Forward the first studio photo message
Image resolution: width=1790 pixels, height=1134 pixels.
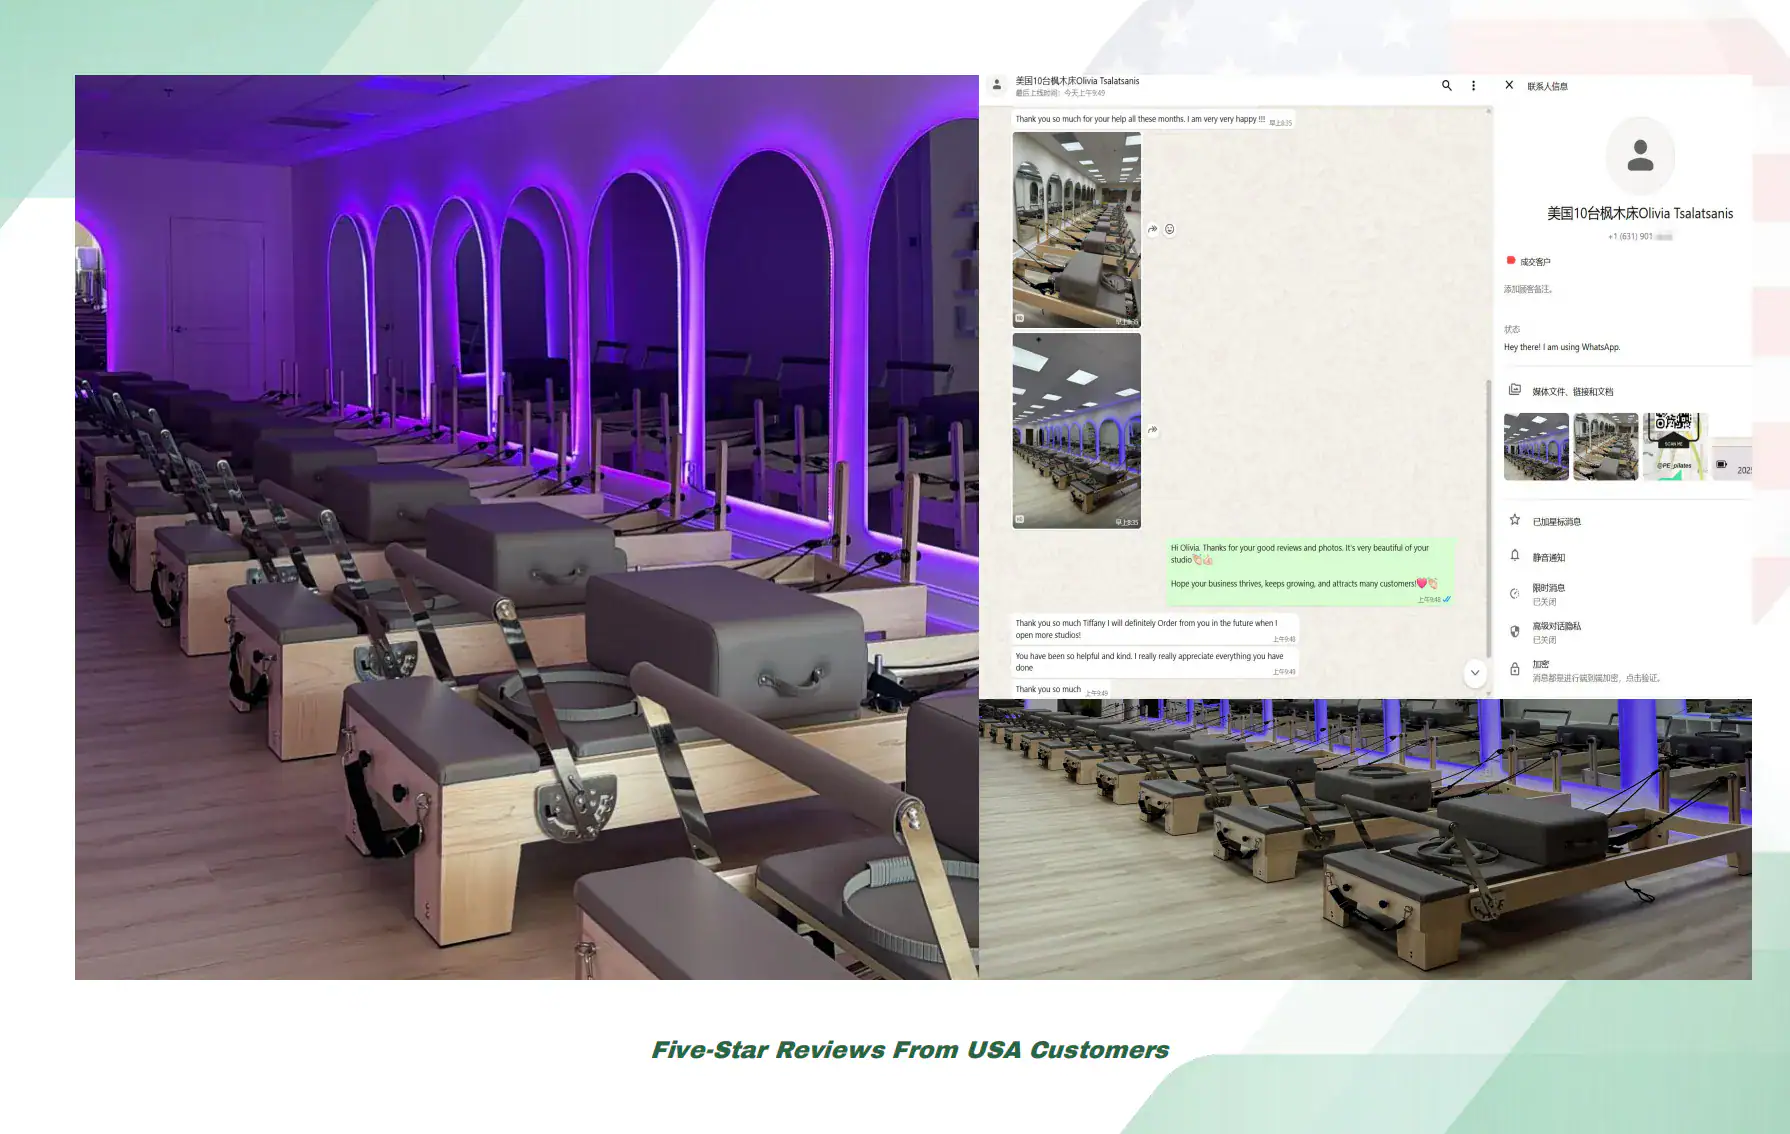tap(1152, 229)
